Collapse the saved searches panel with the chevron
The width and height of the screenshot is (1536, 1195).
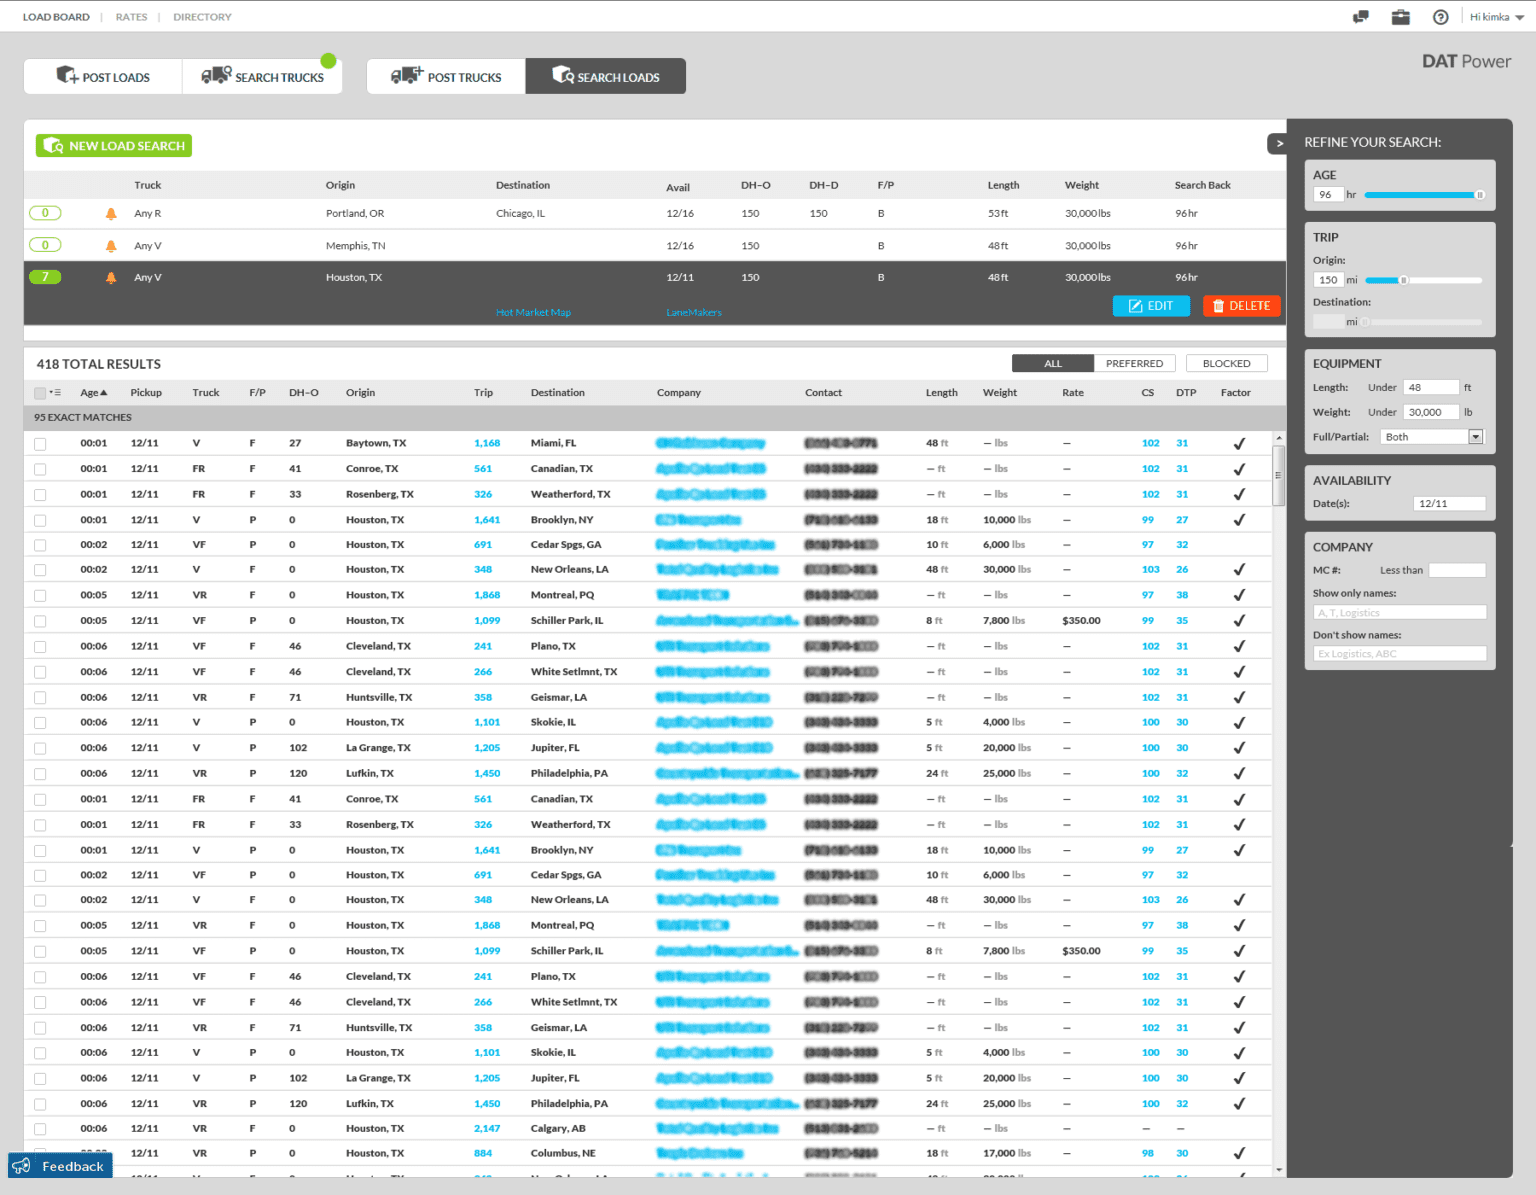tap(1279, 144)
